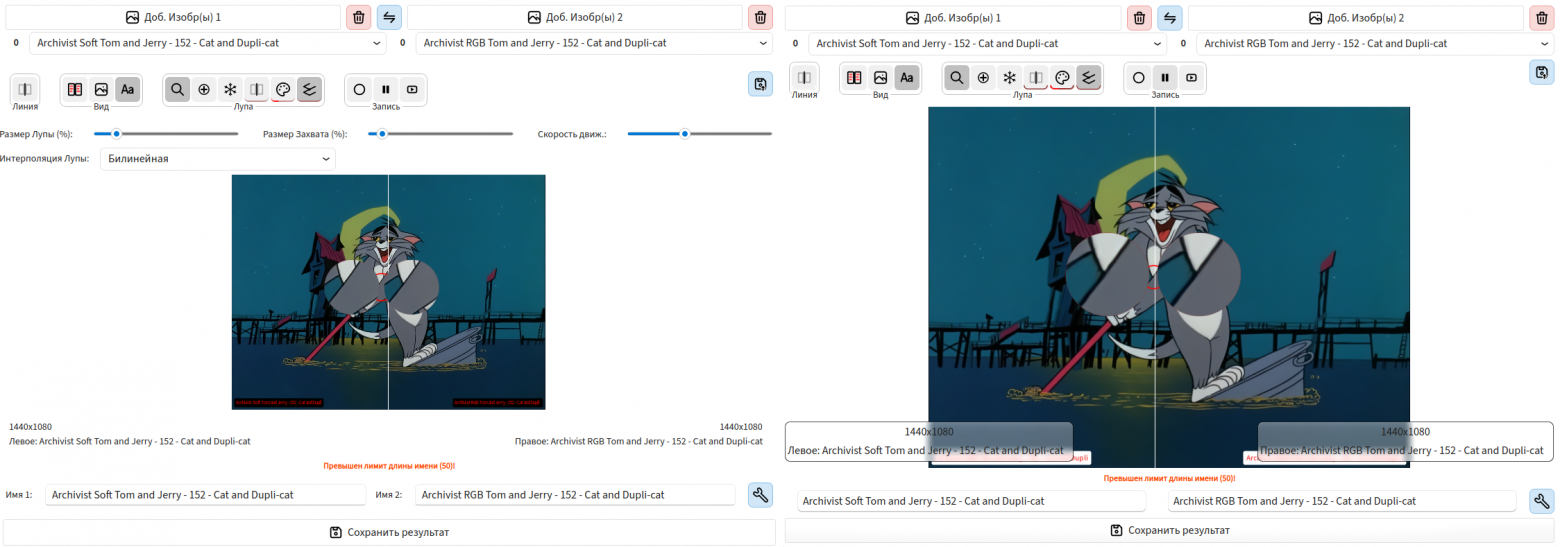Image resolution: width=1560 pixels, height=547 pixels.
Task: Open the palette color icon in slider-settings window
Action: coord(283,89)
